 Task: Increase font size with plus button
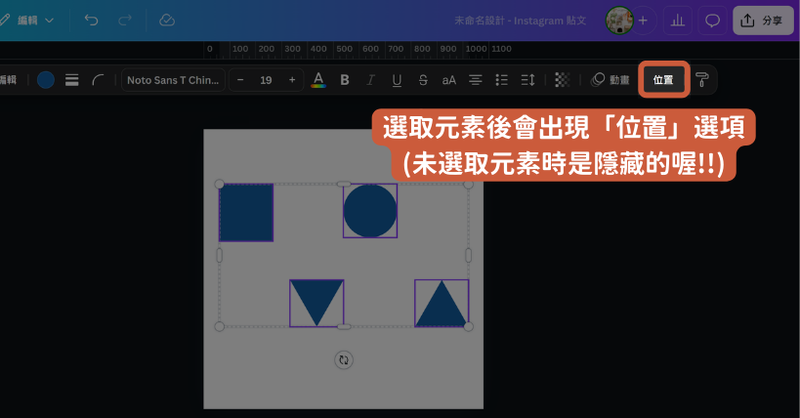292,80
